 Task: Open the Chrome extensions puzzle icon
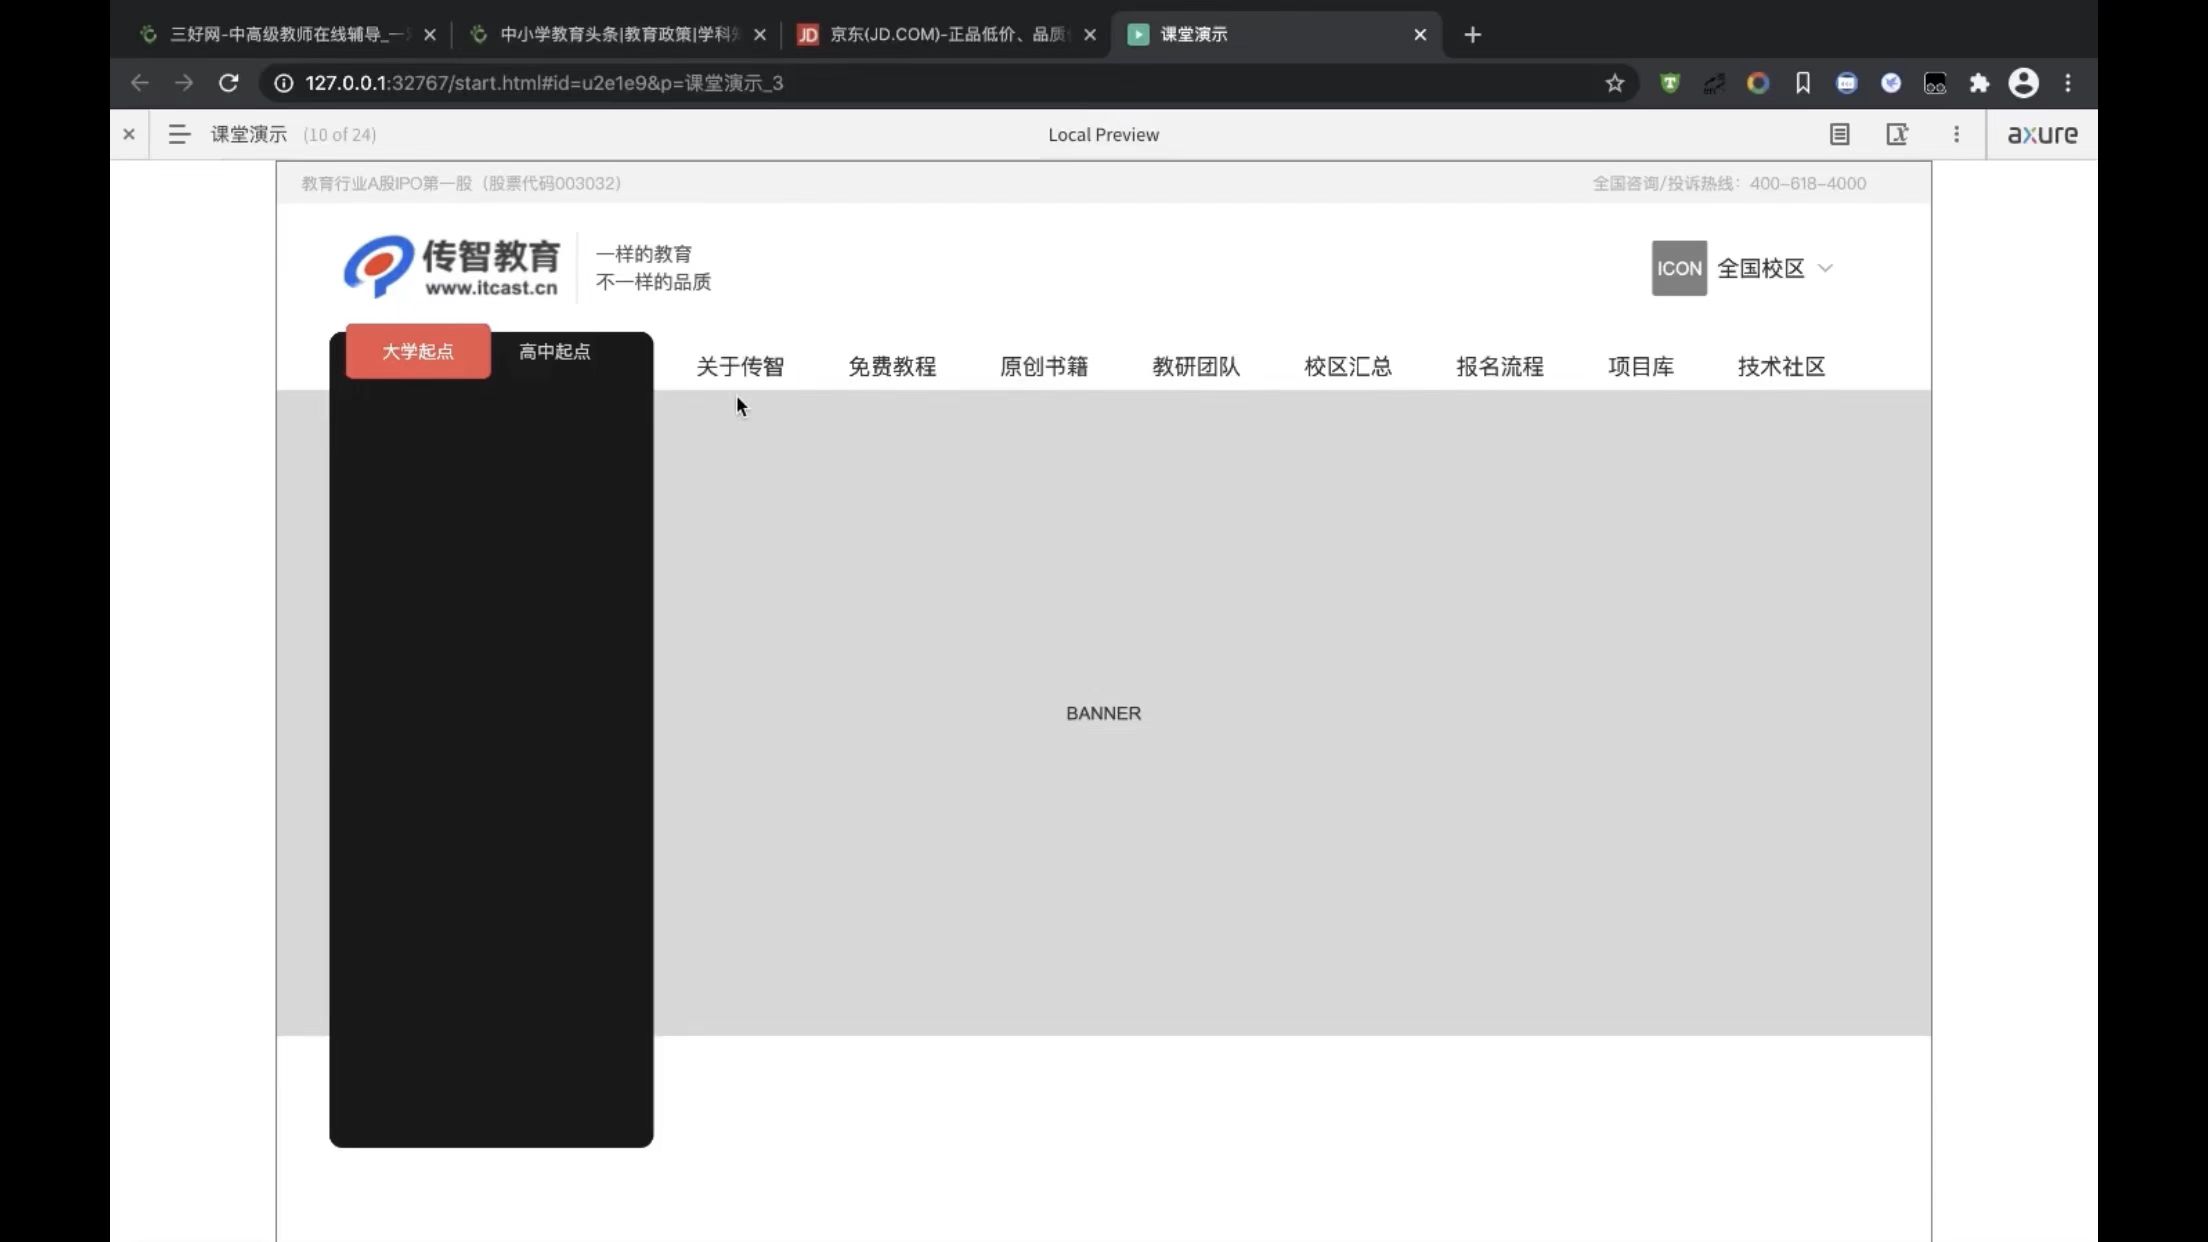pyautogui.click(x=1979, y=83)
